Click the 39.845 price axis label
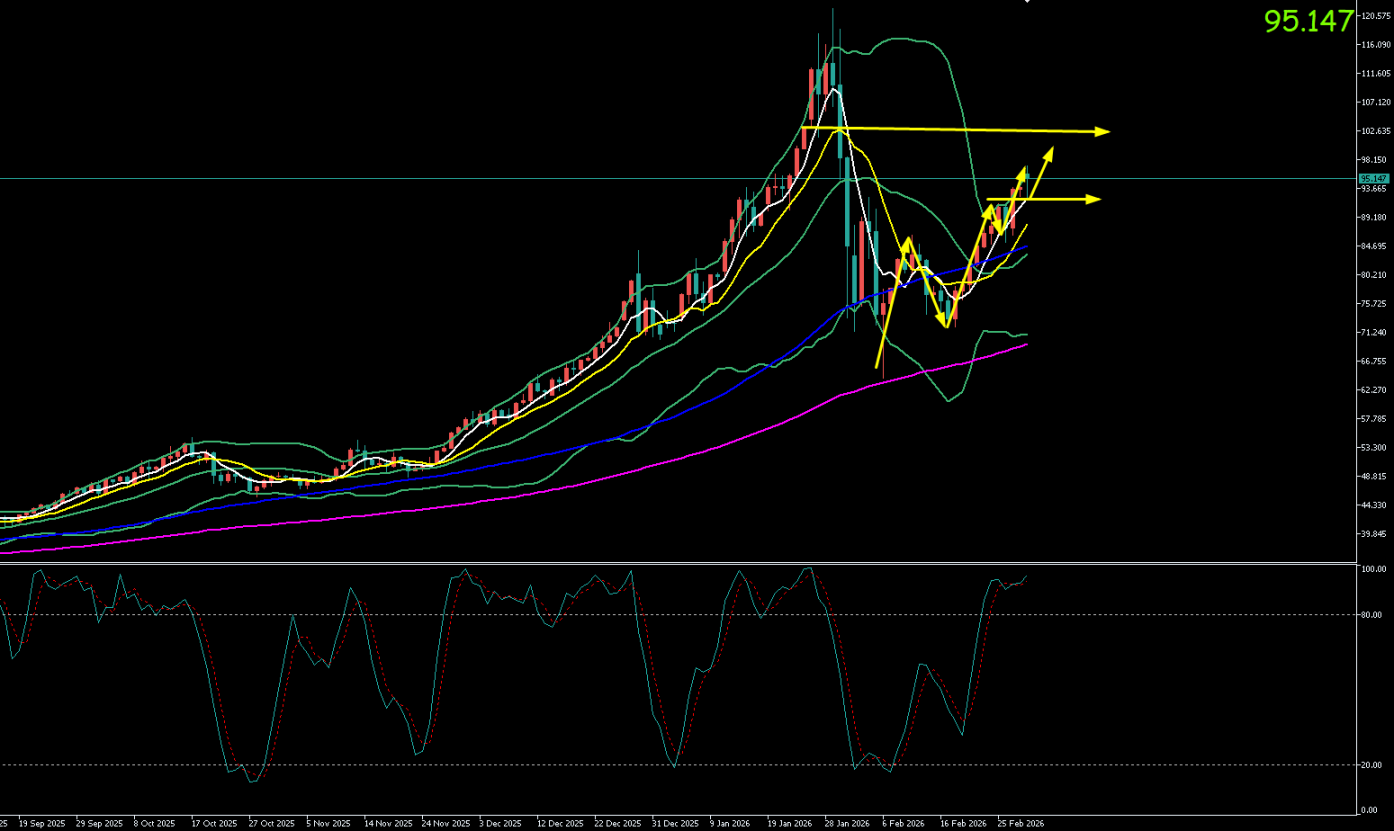This screenshot has width=1394, height=831. point(1374,534)
